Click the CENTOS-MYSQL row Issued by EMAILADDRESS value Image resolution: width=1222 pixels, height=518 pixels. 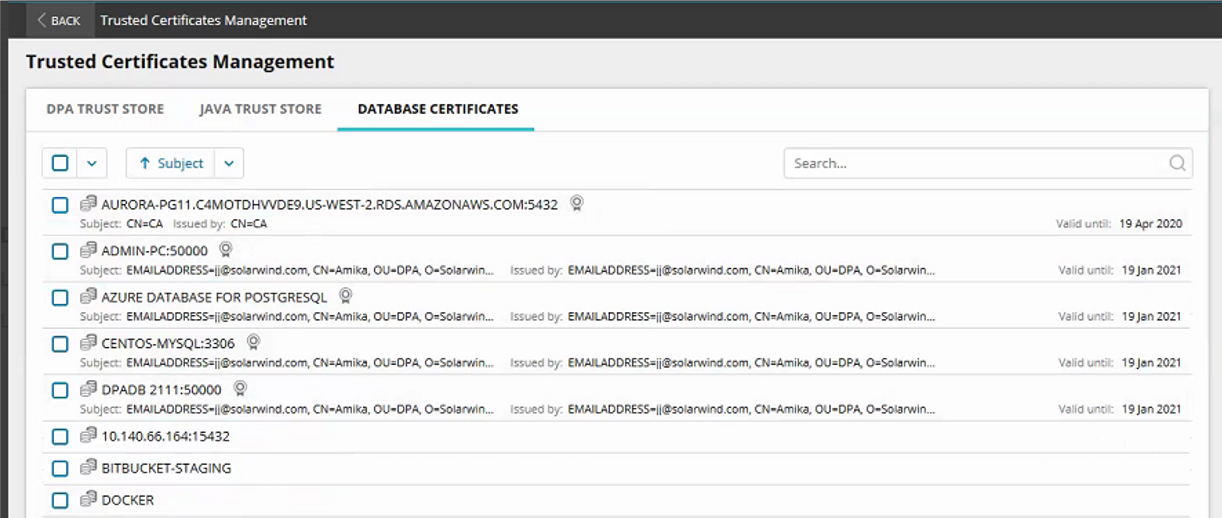tap(752, 363)
